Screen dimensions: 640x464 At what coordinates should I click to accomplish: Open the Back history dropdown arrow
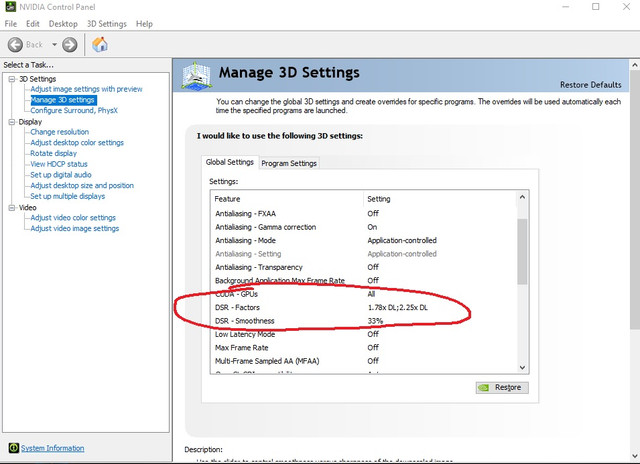54,44
